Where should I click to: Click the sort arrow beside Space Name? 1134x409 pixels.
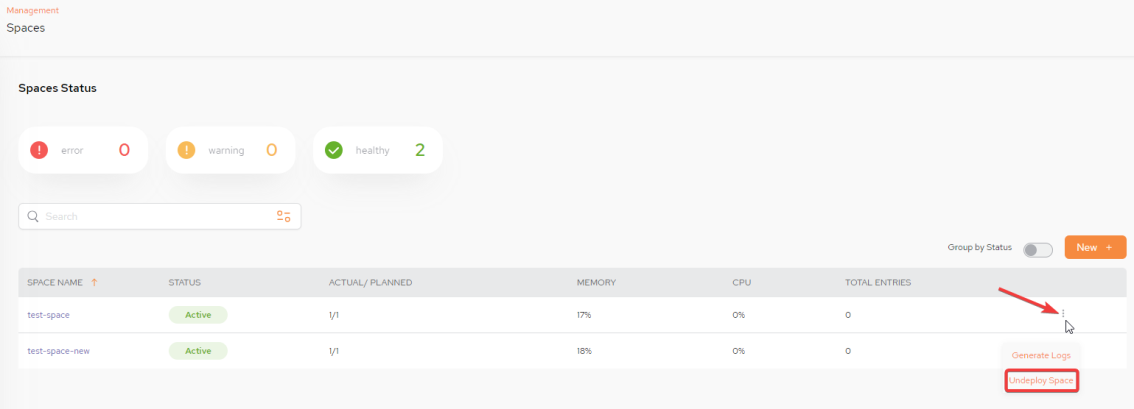[94, 282]
